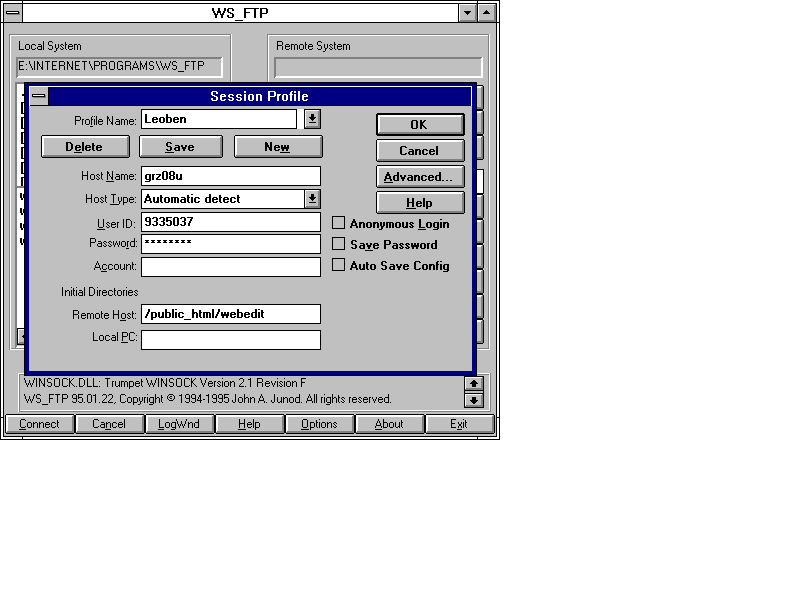Exit the WS_FTP application
Viewport: 800px width, 600px height.
pyautogui.click(x=459, y=424)
